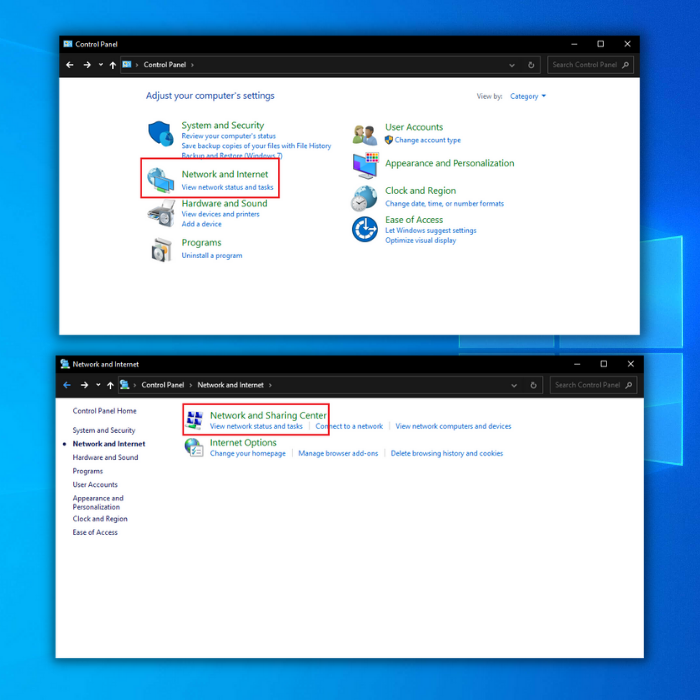The image size is (700, 700).
Task: Focus Search Control Panel field in bottom window
Action: click(593, 385)
